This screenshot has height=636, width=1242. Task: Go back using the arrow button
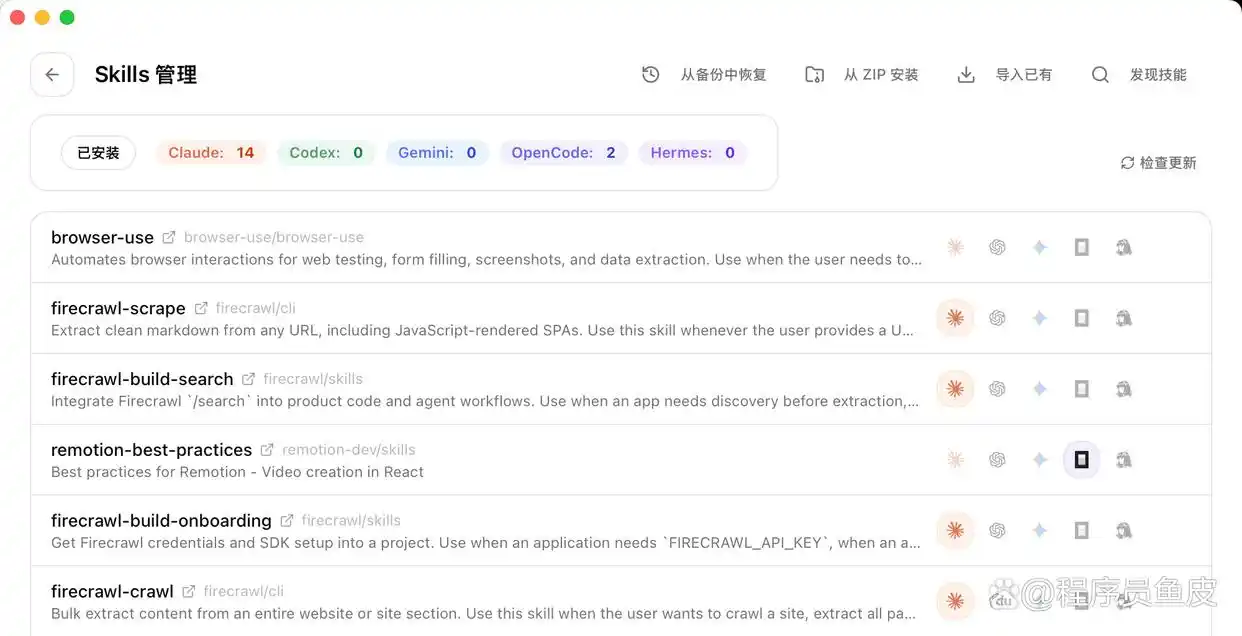tap(52, 75)
